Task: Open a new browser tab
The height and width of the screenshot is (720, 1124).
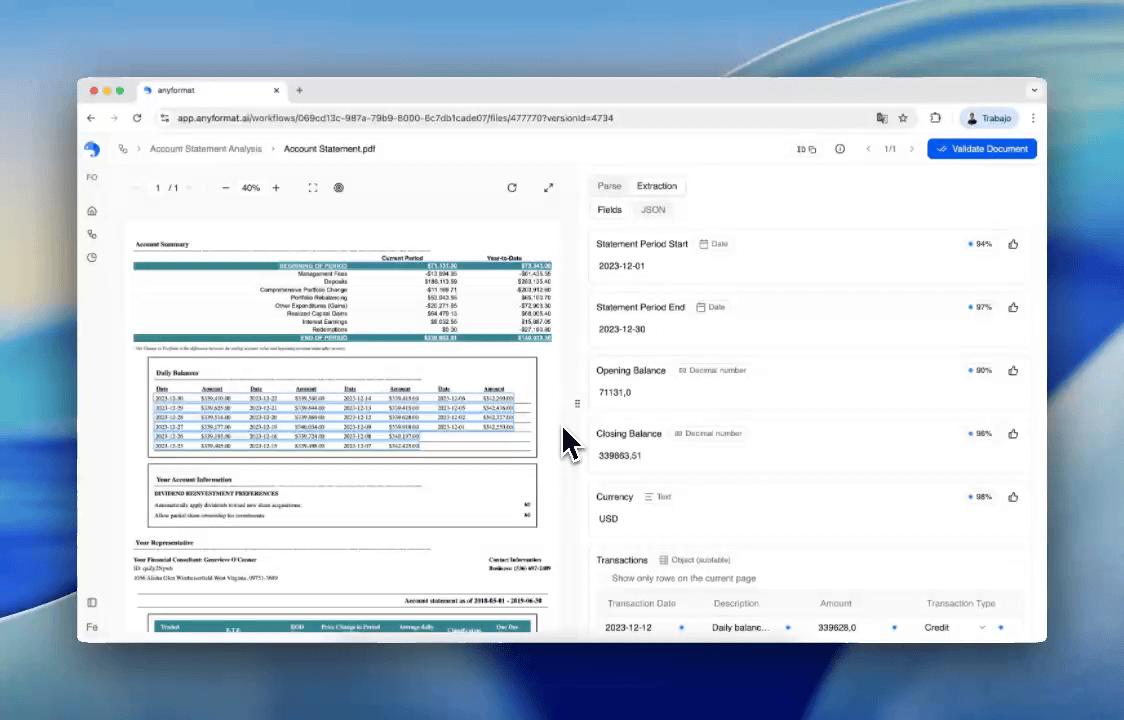Action: coord(300,90)
